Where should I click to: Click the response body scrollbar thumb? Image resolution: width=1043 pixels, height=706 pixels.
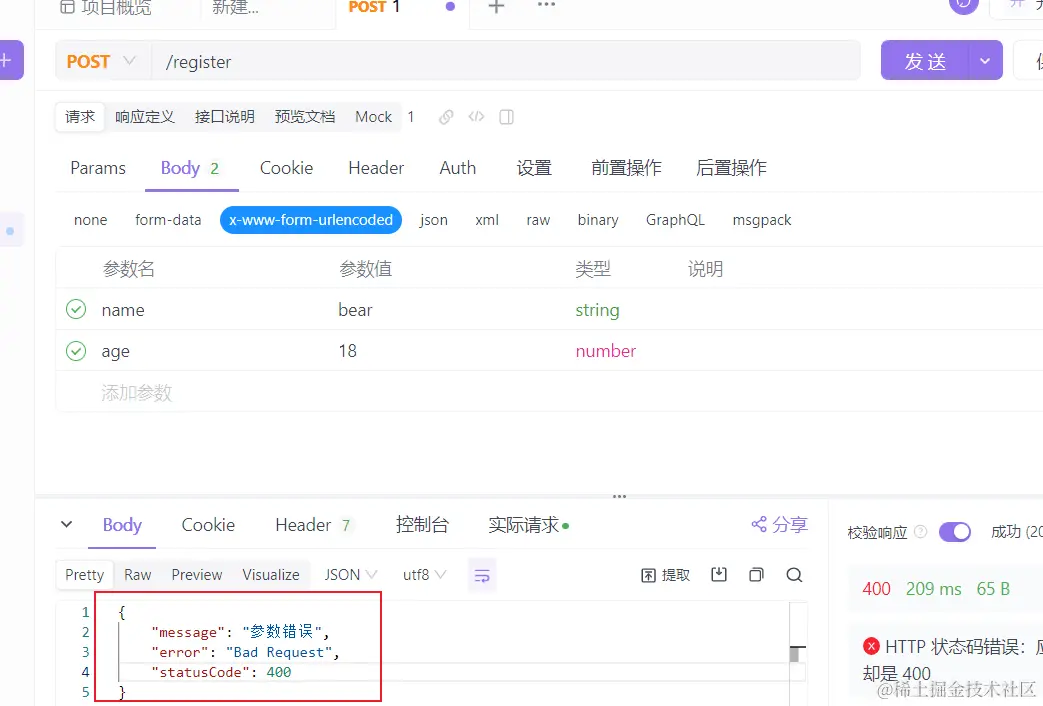pyautogui.click(x=794, y=655)
